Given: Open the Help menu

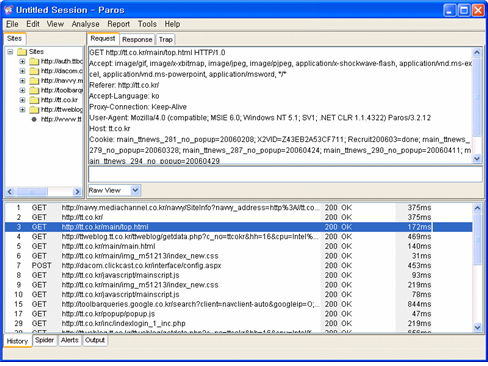Looking at the screenshot, I should [172, 24].
